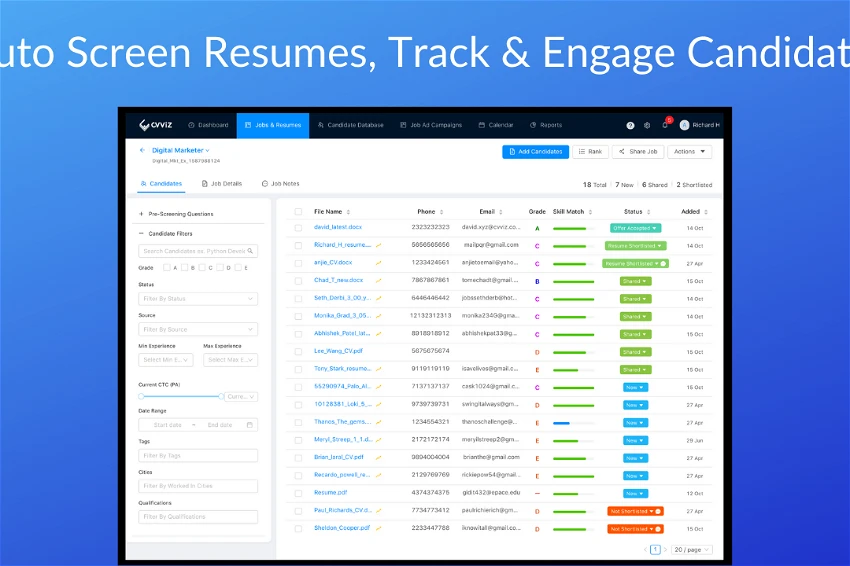Expand the Pre-Screening Questions section
Screen dimensions: 850x566
pos(176,214)
